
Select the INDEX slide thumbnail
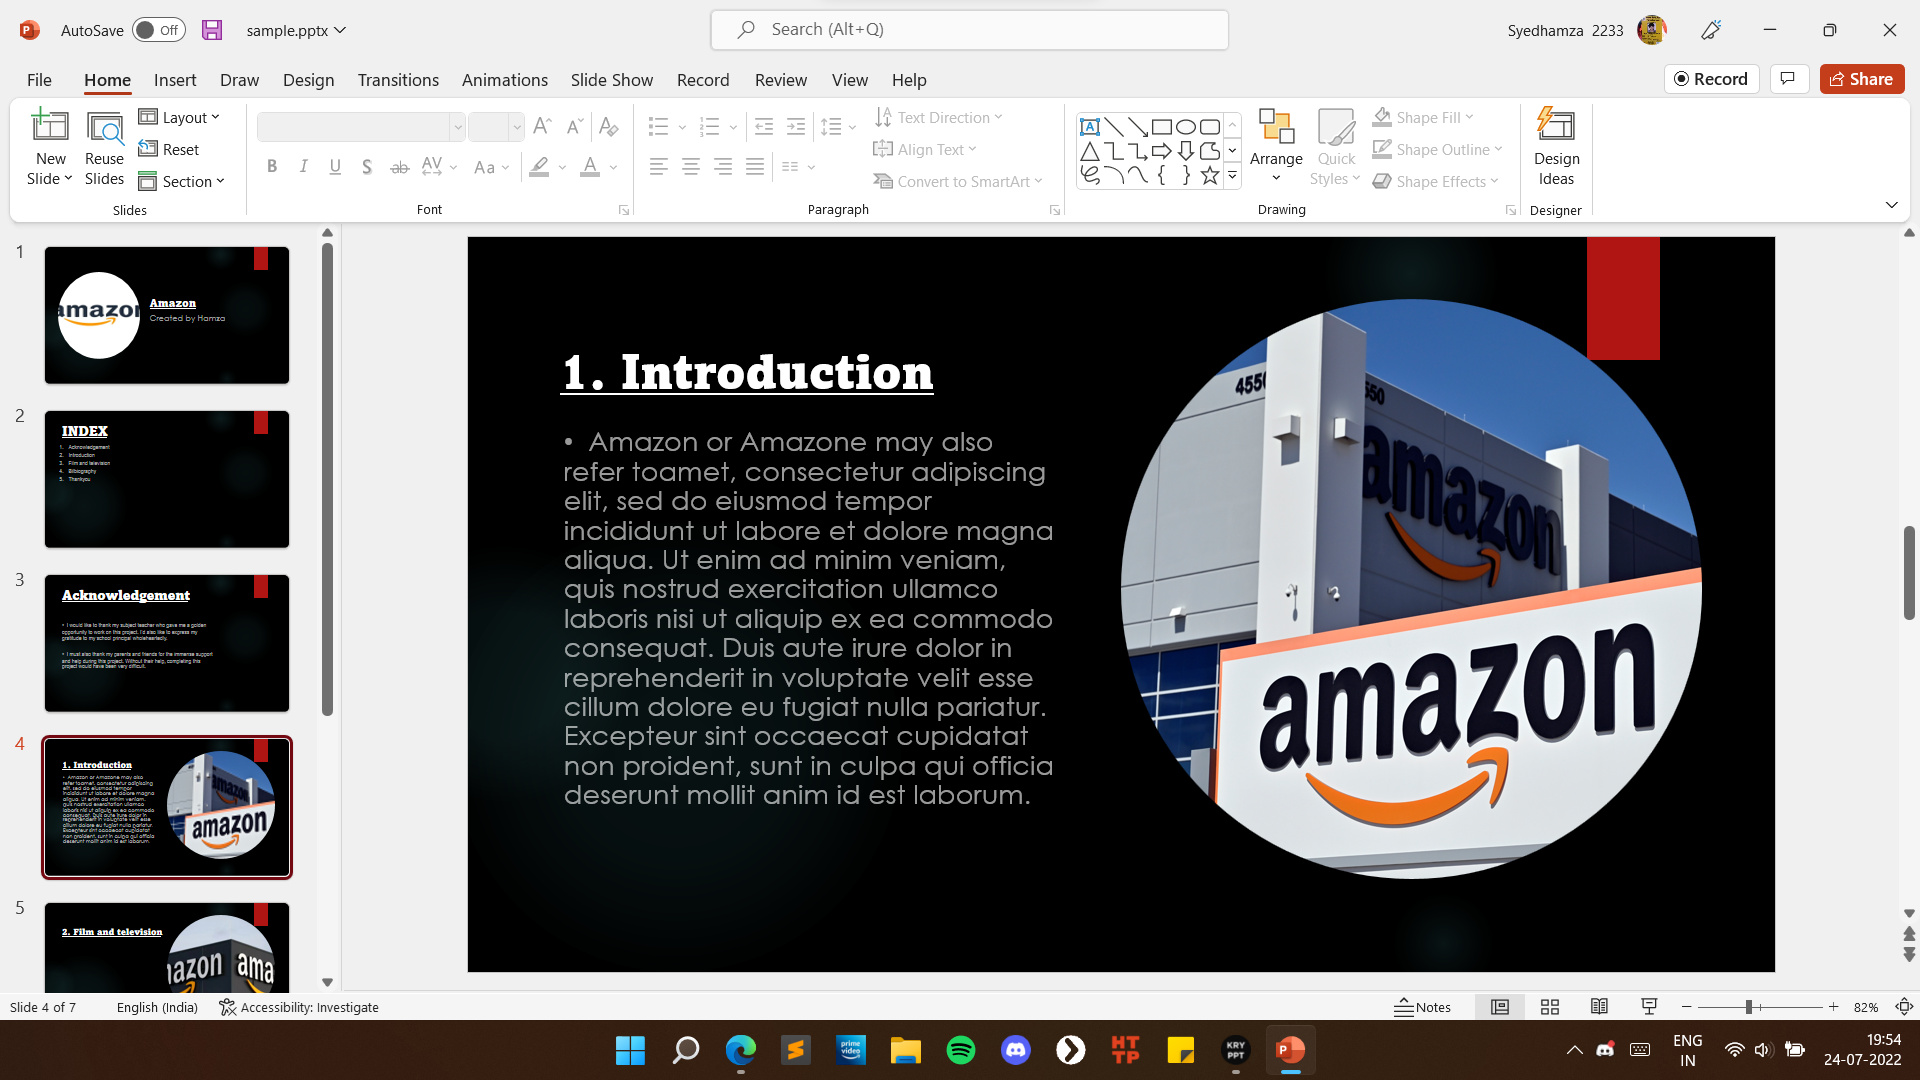[167, 479]
